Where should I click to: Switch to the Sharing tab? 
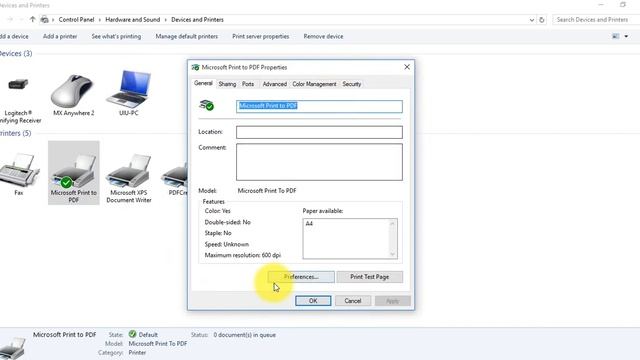tap(227, 84)
